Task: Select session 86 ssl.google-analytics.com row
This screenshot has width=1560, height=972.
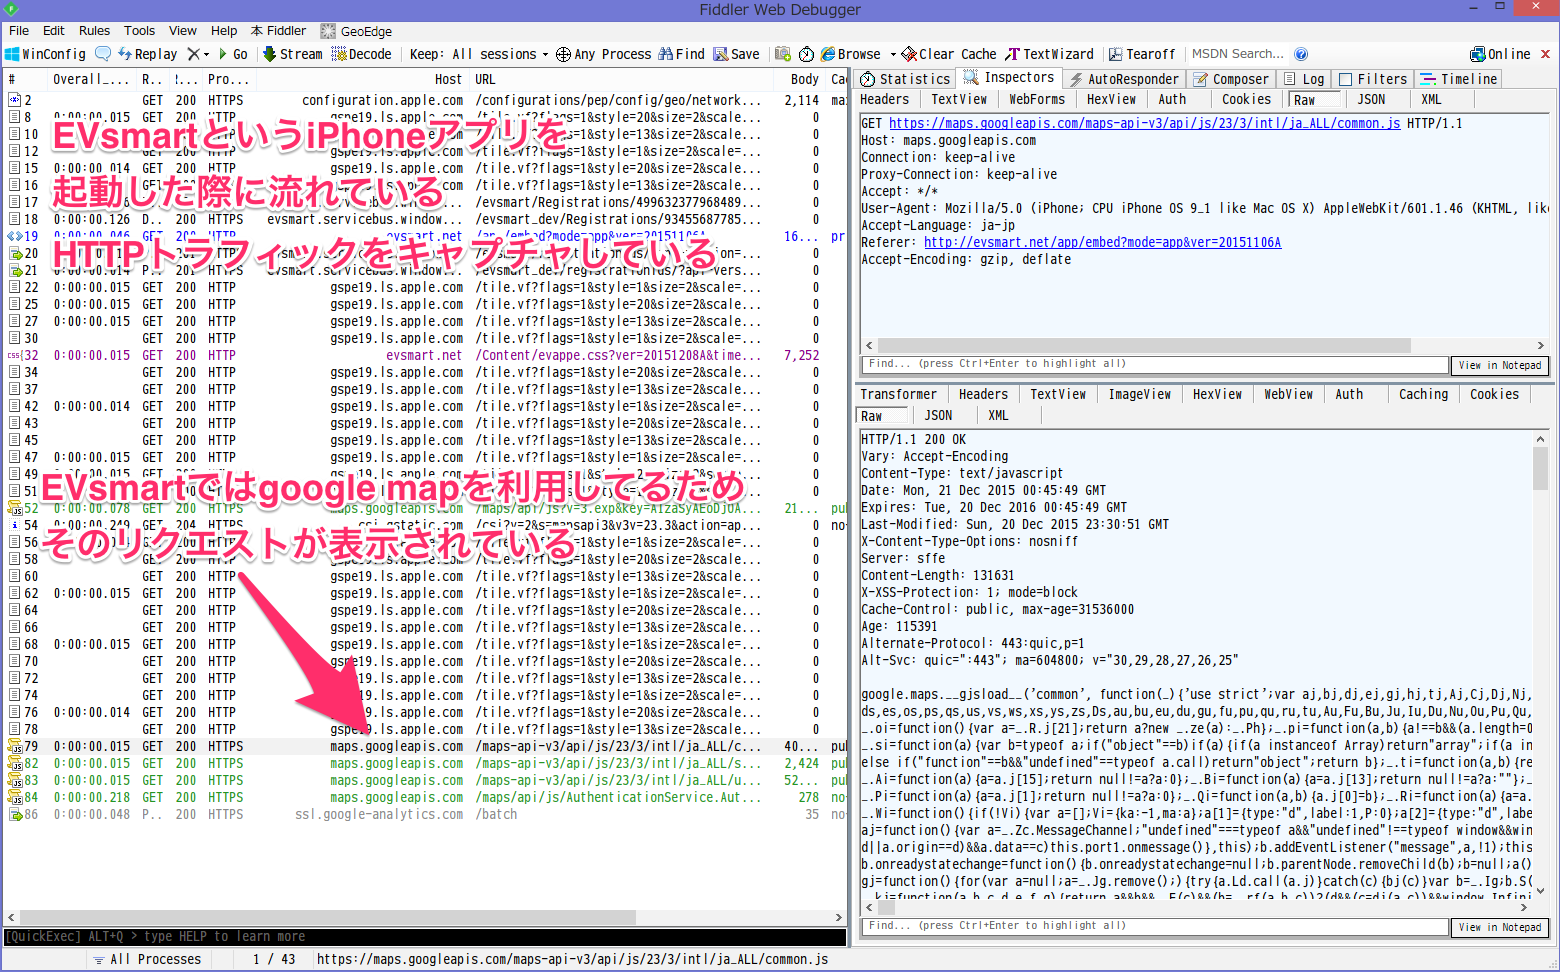Action: [425, 814]
